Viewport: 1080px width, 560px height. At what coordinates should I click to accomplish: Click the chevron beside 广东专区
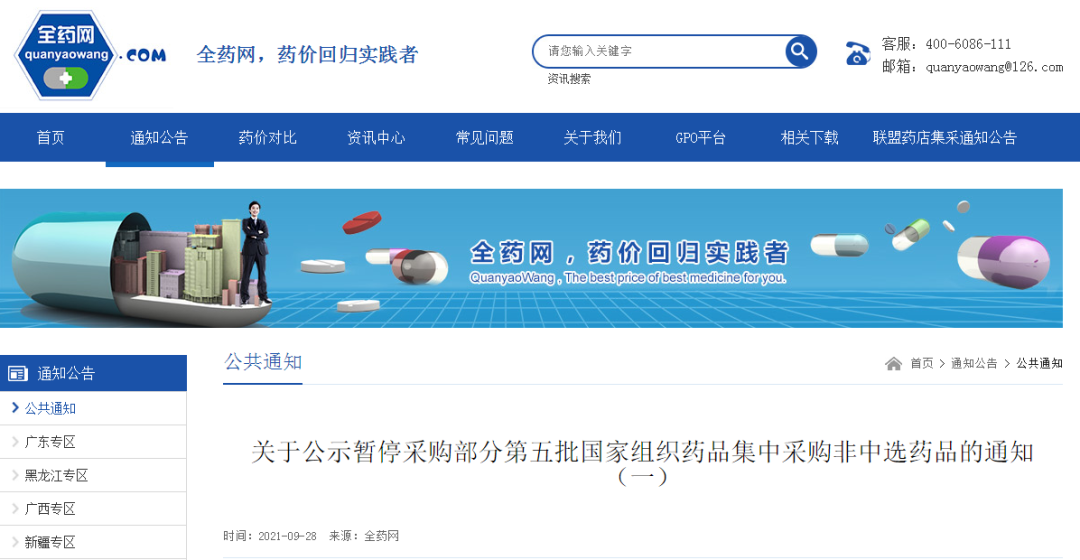(x=15, y=442)
